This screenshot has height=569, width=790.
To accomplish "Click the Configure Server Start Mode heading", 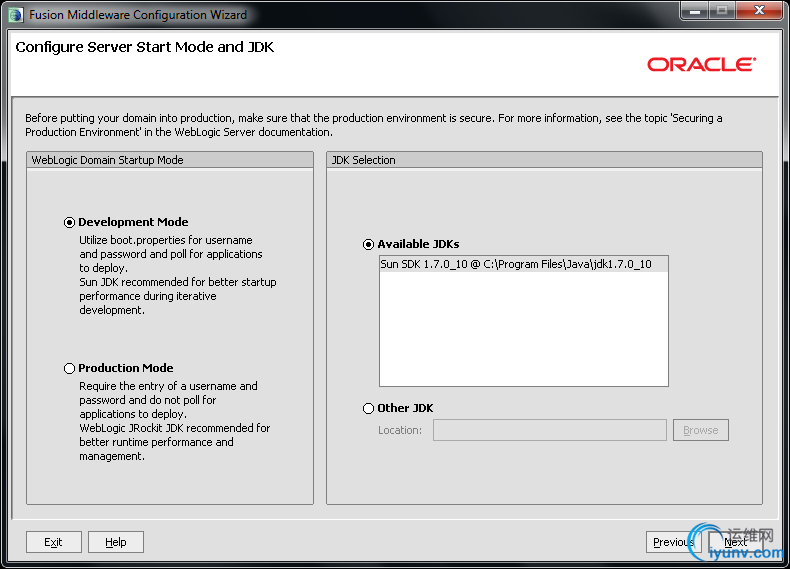I will pyautogui.click(x=145, y=47).
